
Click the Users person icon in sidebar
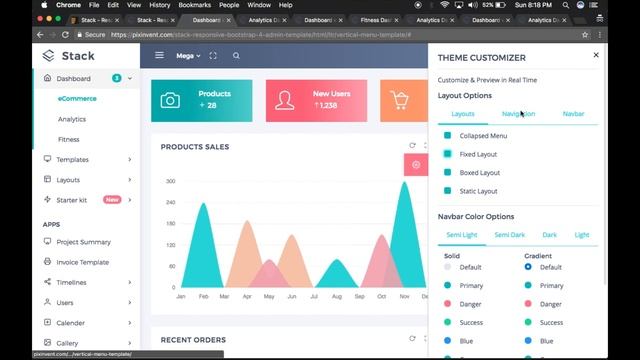coord(47,302)
